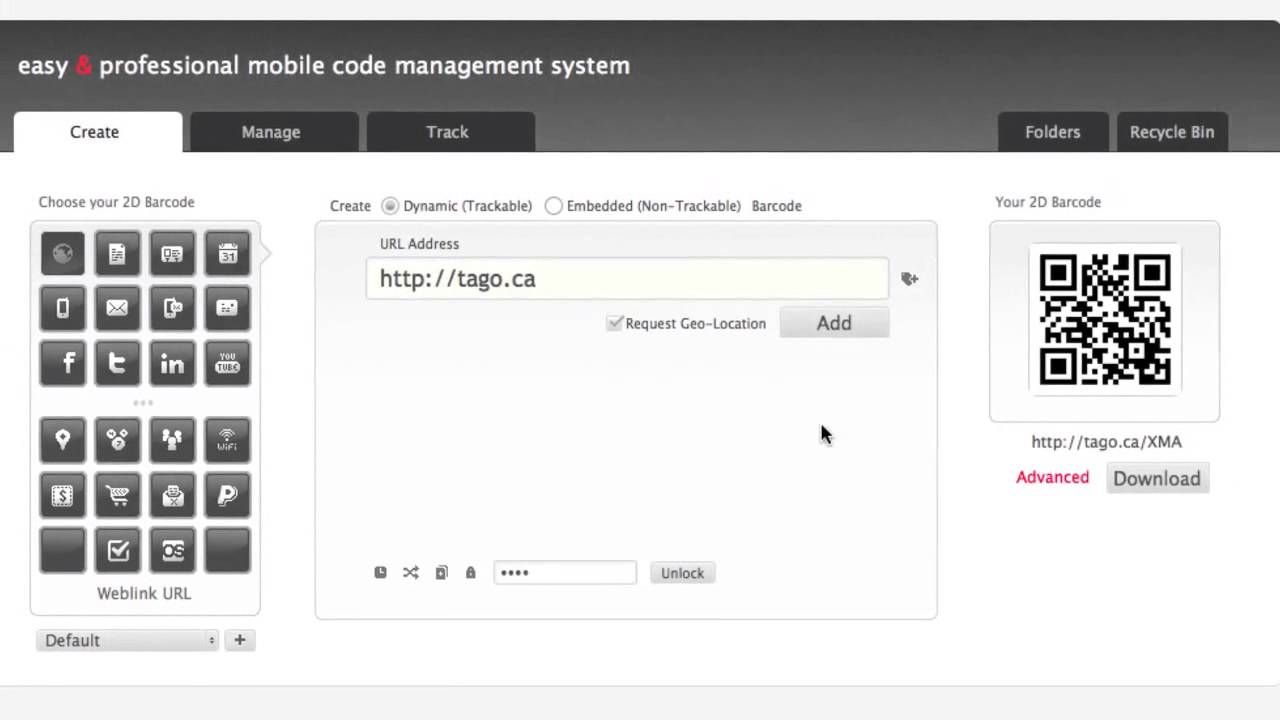Select the mobile phone barcode type

(x=63, y=308)
